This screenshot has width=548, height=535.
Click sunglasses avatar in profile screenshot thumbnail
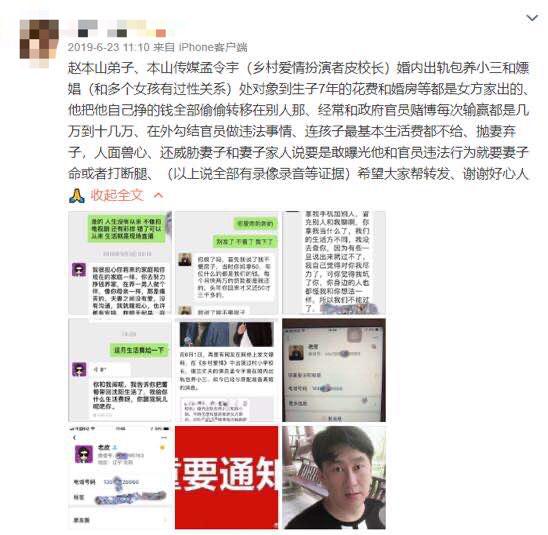[x=84, y=454]
